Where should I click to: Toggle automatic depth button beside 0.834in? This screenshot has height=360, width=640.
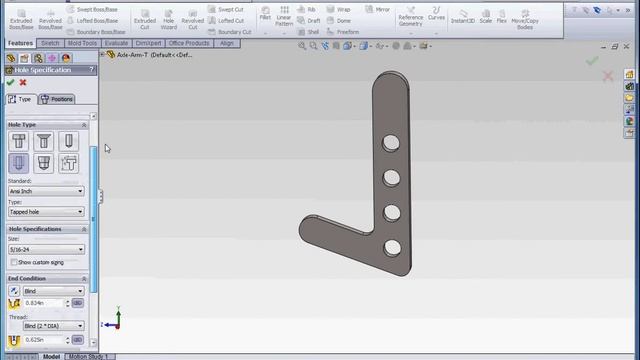pos(78,303)
